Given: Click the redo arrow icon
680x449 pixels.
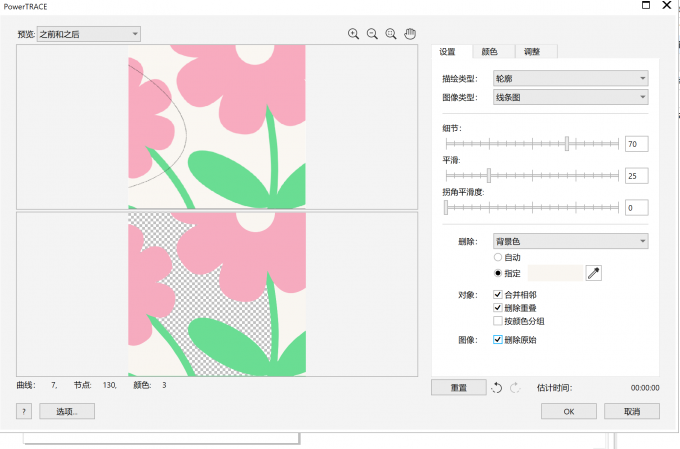Looking at the screenshot, I should click(x=515, y=388).
